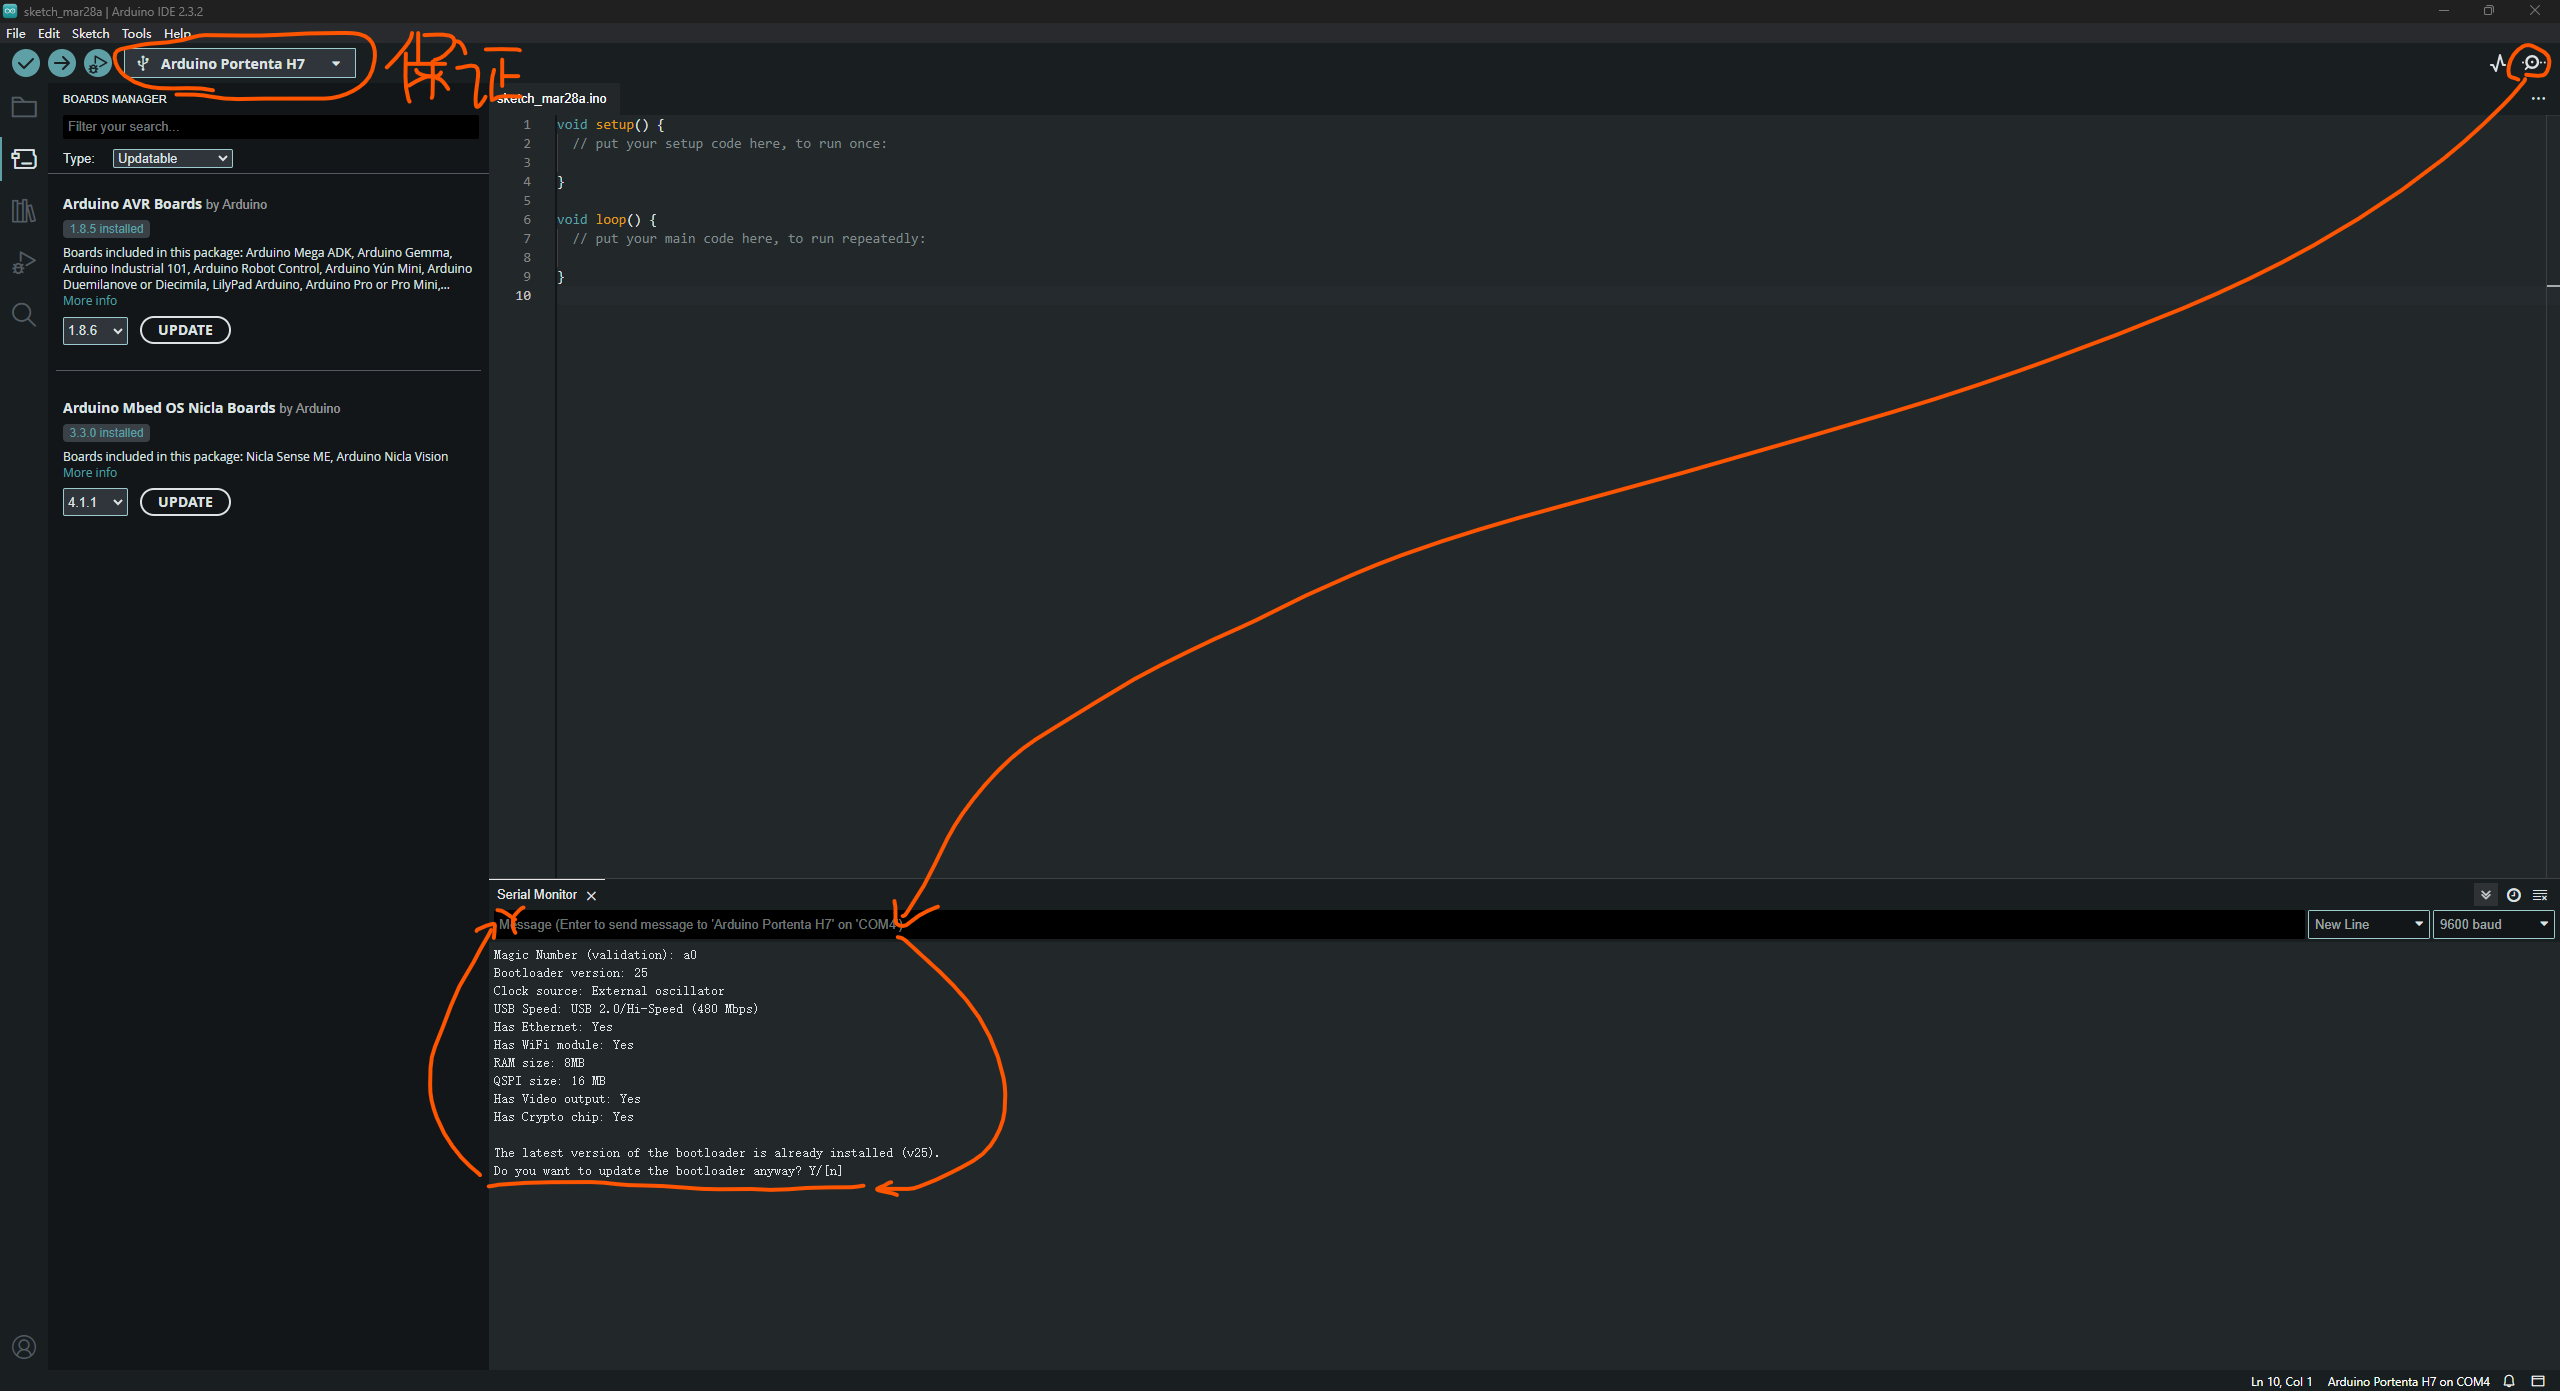Click the Clear Output icon in Serial Monitor
The height and width of the screenshot is (1391, 2560).
point(2539,895)
